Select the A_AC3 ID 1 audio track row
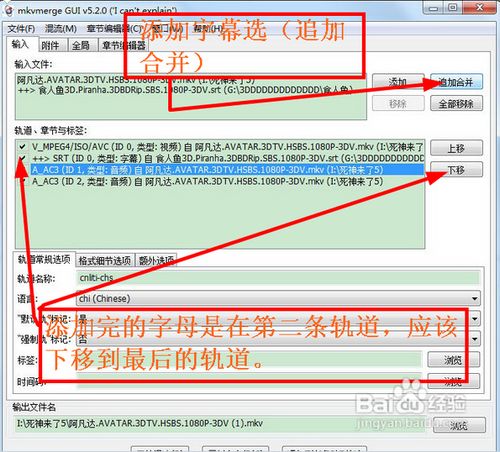Screen dimensions: 500x452 point(228,170)
